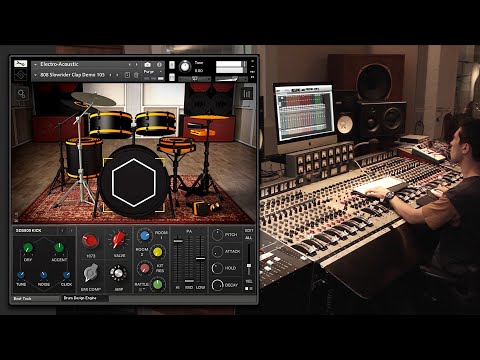Switch to the Drum Design Engine tab

pos(80,298)
